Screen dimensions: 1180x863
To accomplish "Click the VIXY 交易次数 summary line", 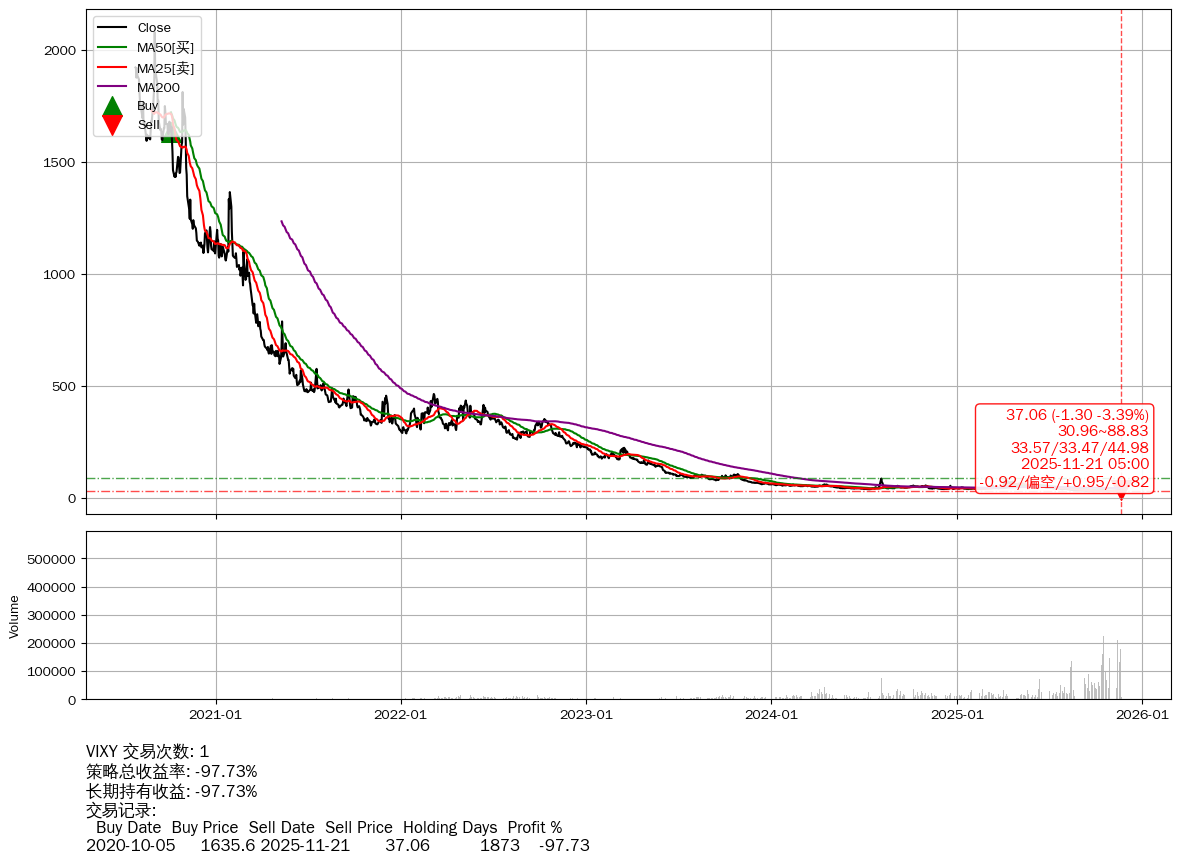I will 148,752.
